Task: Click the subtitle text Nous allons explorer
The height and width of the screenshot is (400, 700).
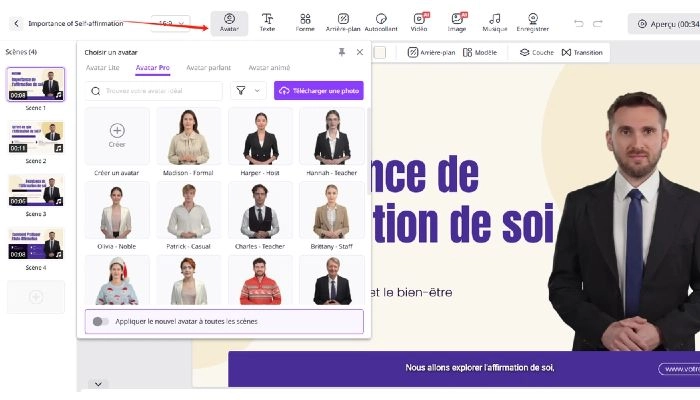Action: tap(480, 368)
